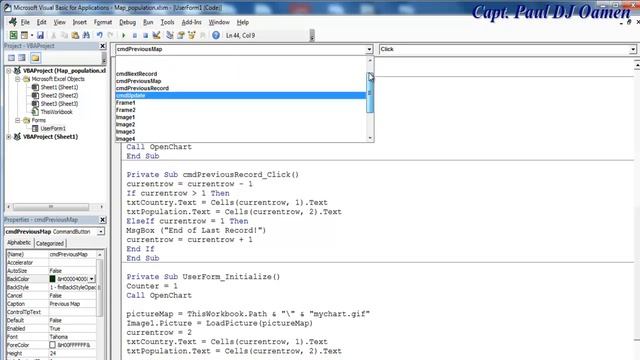Click the Caption property value field
Screen dimensions: 640x360
pos(72,304)
